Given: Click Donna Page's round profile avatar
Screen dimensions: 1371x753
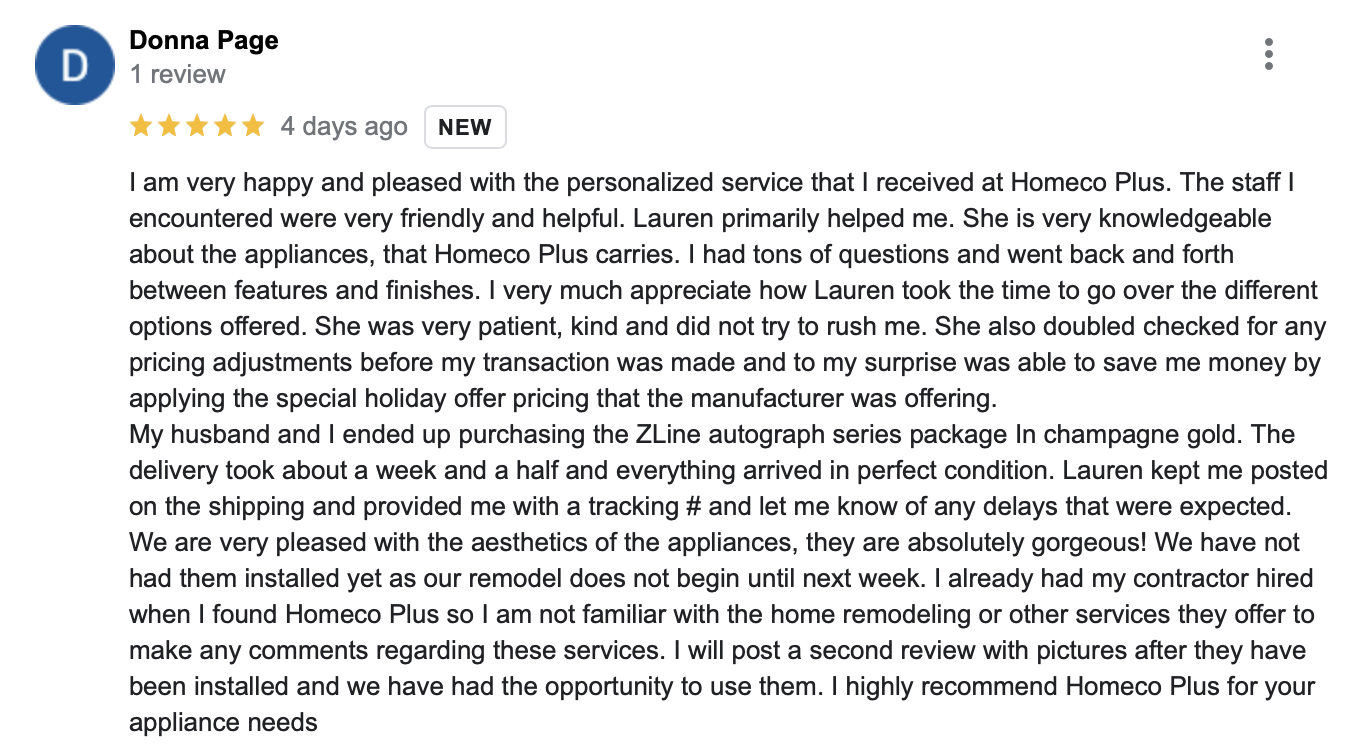Looking at the screenshot, I should [x=75, y=64].
